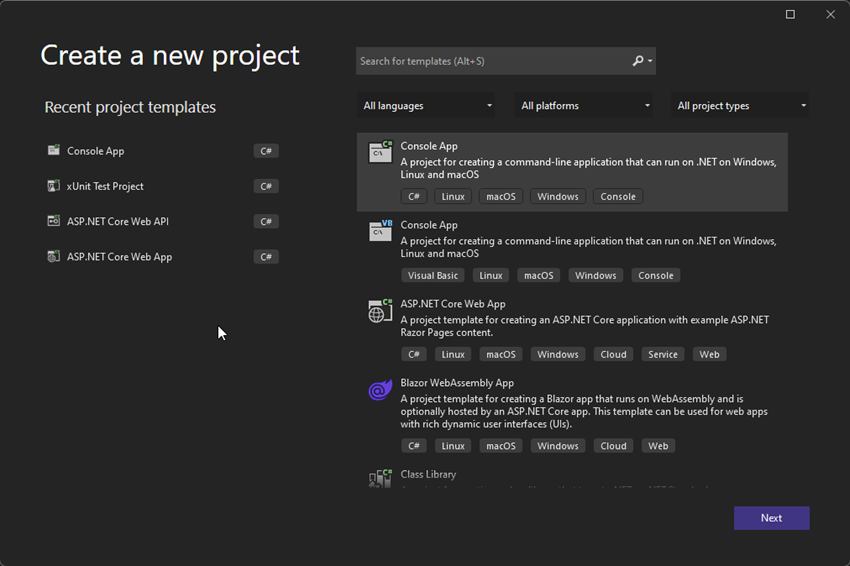This screenshot has width=850, height=566.
Task: Click the Visual Basic tag
Action: coord(433,275)
